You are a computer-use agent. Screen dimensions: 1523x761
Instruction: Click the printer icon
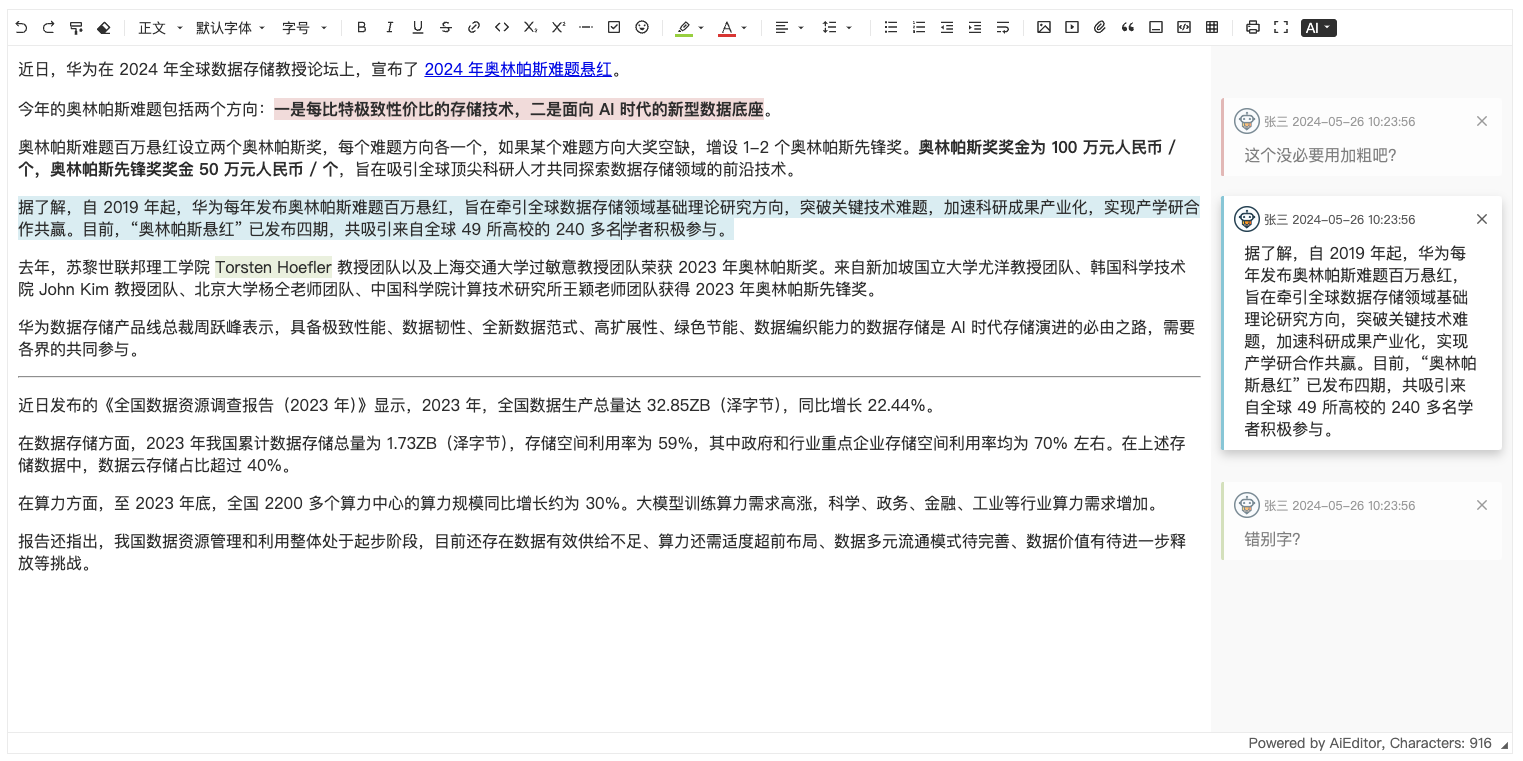click(1253, 28)
